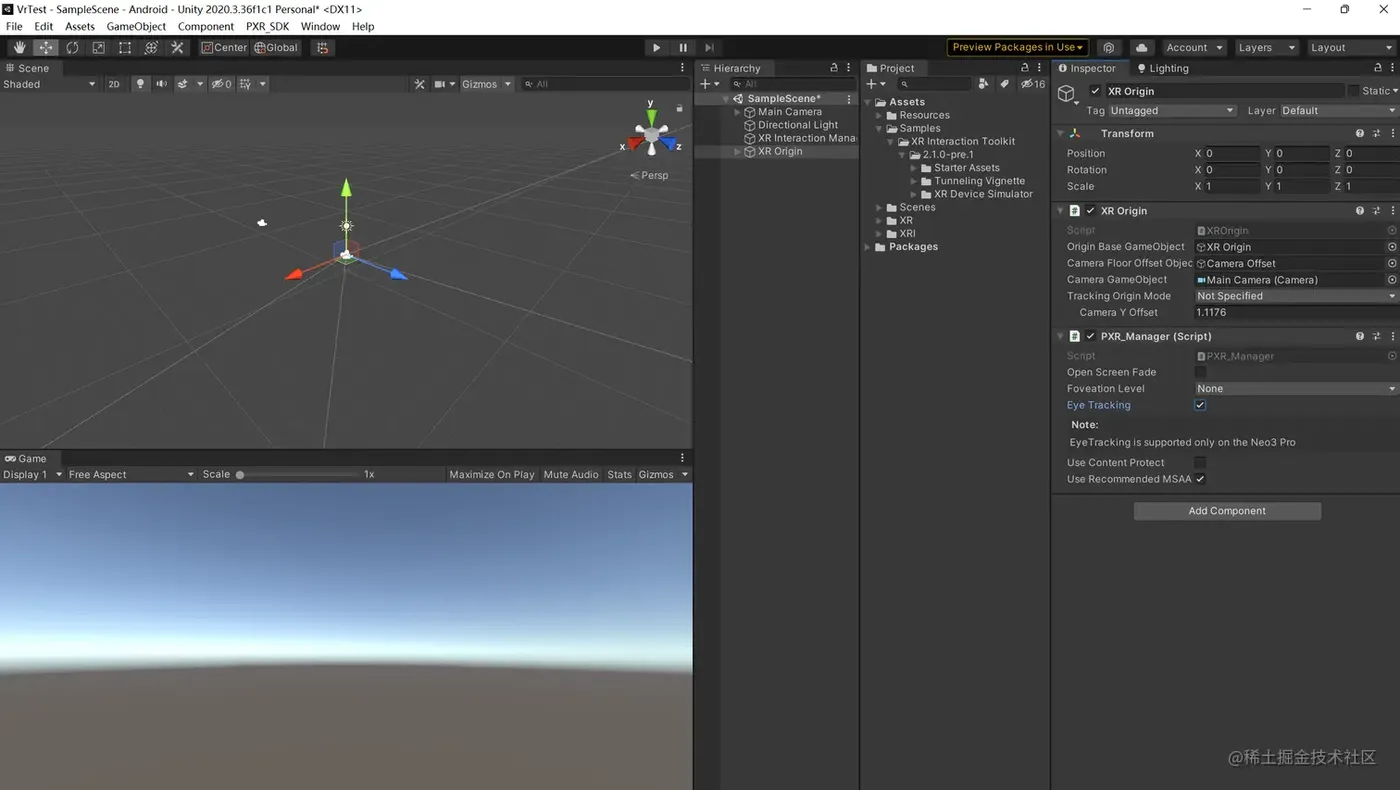Open the Display 1 dropdown
Screen dimensions: 1400x790
[x=32, y=474]
